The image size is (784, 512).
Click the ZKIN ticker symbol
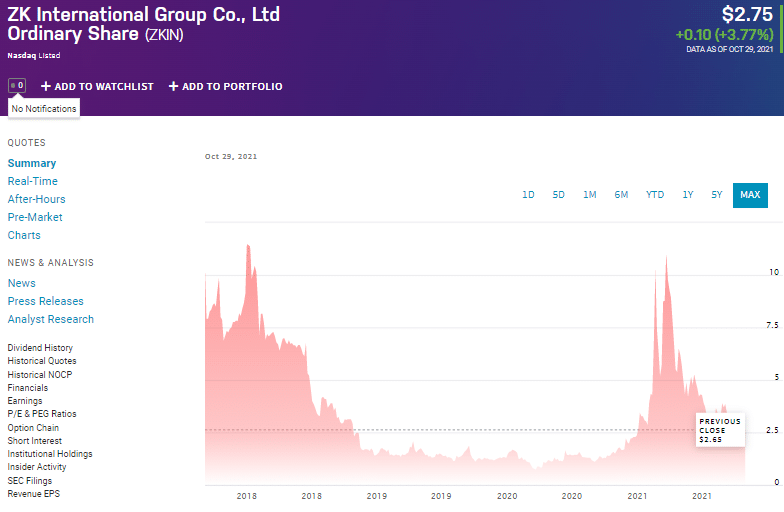(164, 34)
